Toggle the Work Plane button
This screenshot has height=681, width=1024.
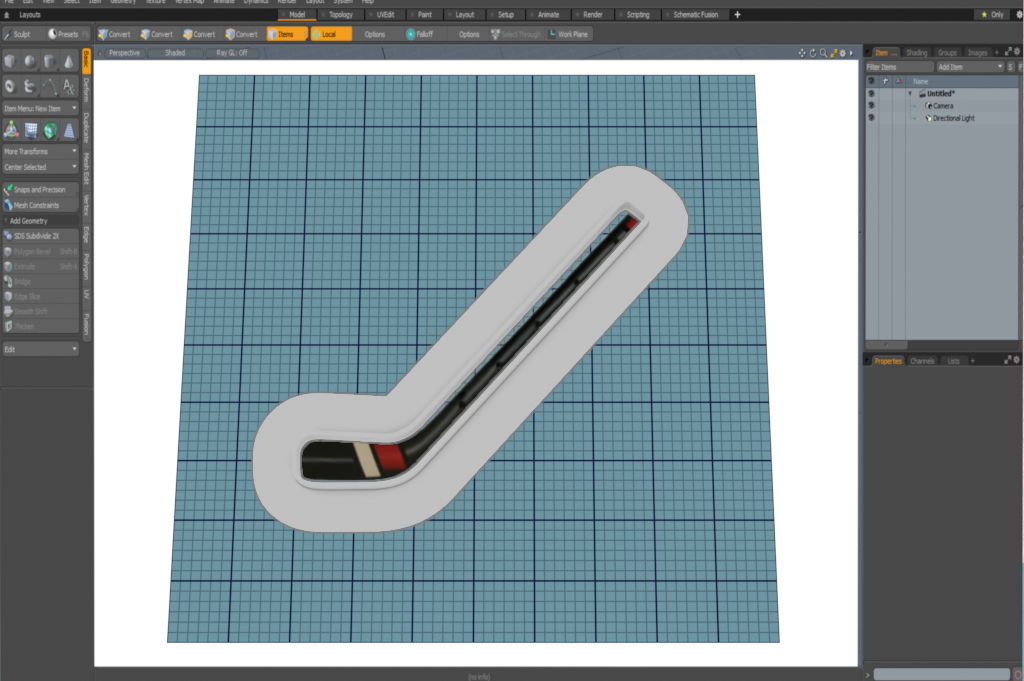tap(568, 34)
